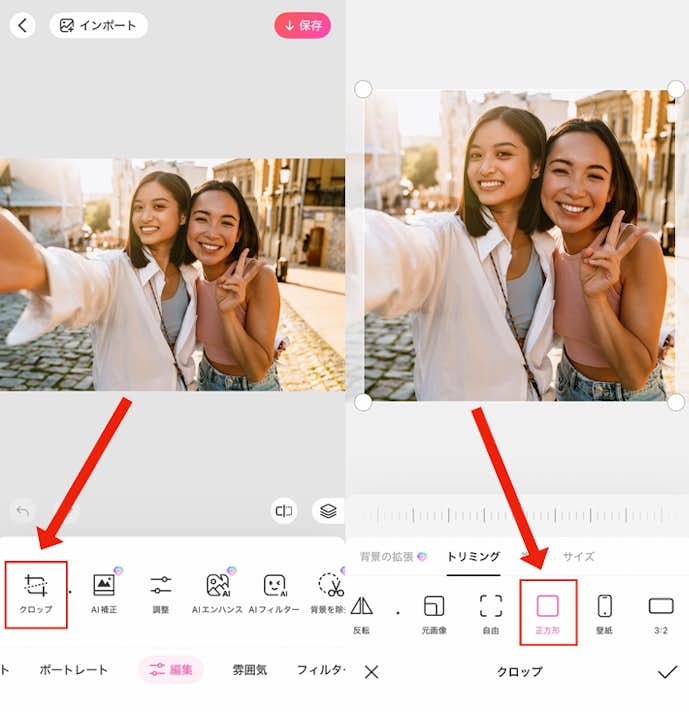Open the AI補正 auto-correct tool
This screenshot has height=712, width=689.
104,594
